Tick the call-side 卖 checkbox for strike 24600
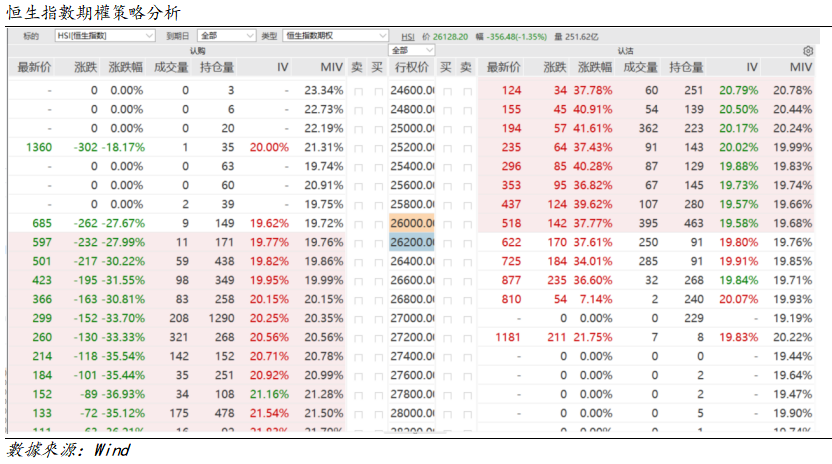The width and height of the screenshot is (832, 464). 357,90
